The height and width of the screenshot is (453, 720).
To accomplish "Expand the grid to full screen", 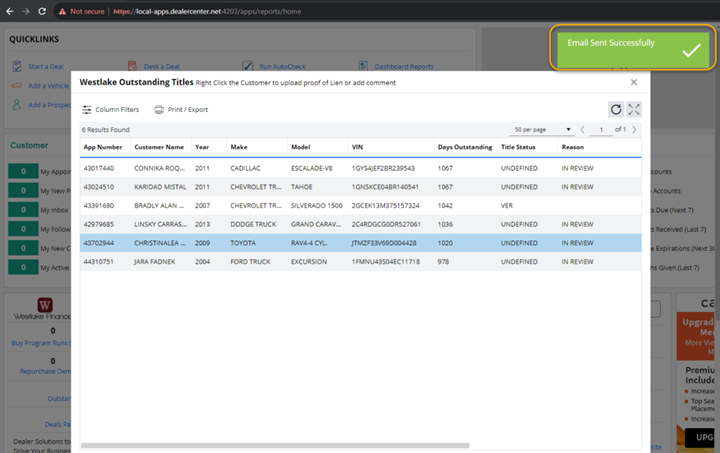I will pyautogui.click(x=634, y=109).
